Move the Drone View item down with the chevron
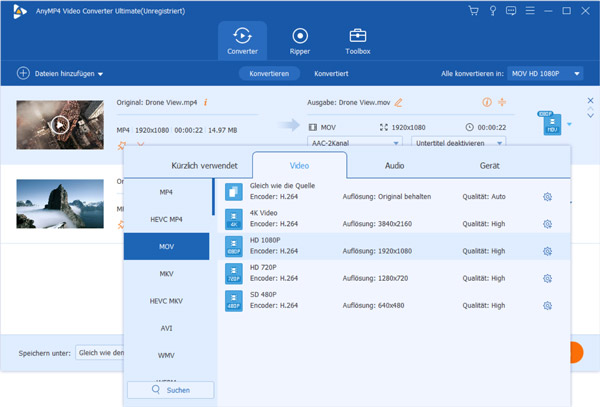The image size is (600, 407). click(x=590, y=115)
